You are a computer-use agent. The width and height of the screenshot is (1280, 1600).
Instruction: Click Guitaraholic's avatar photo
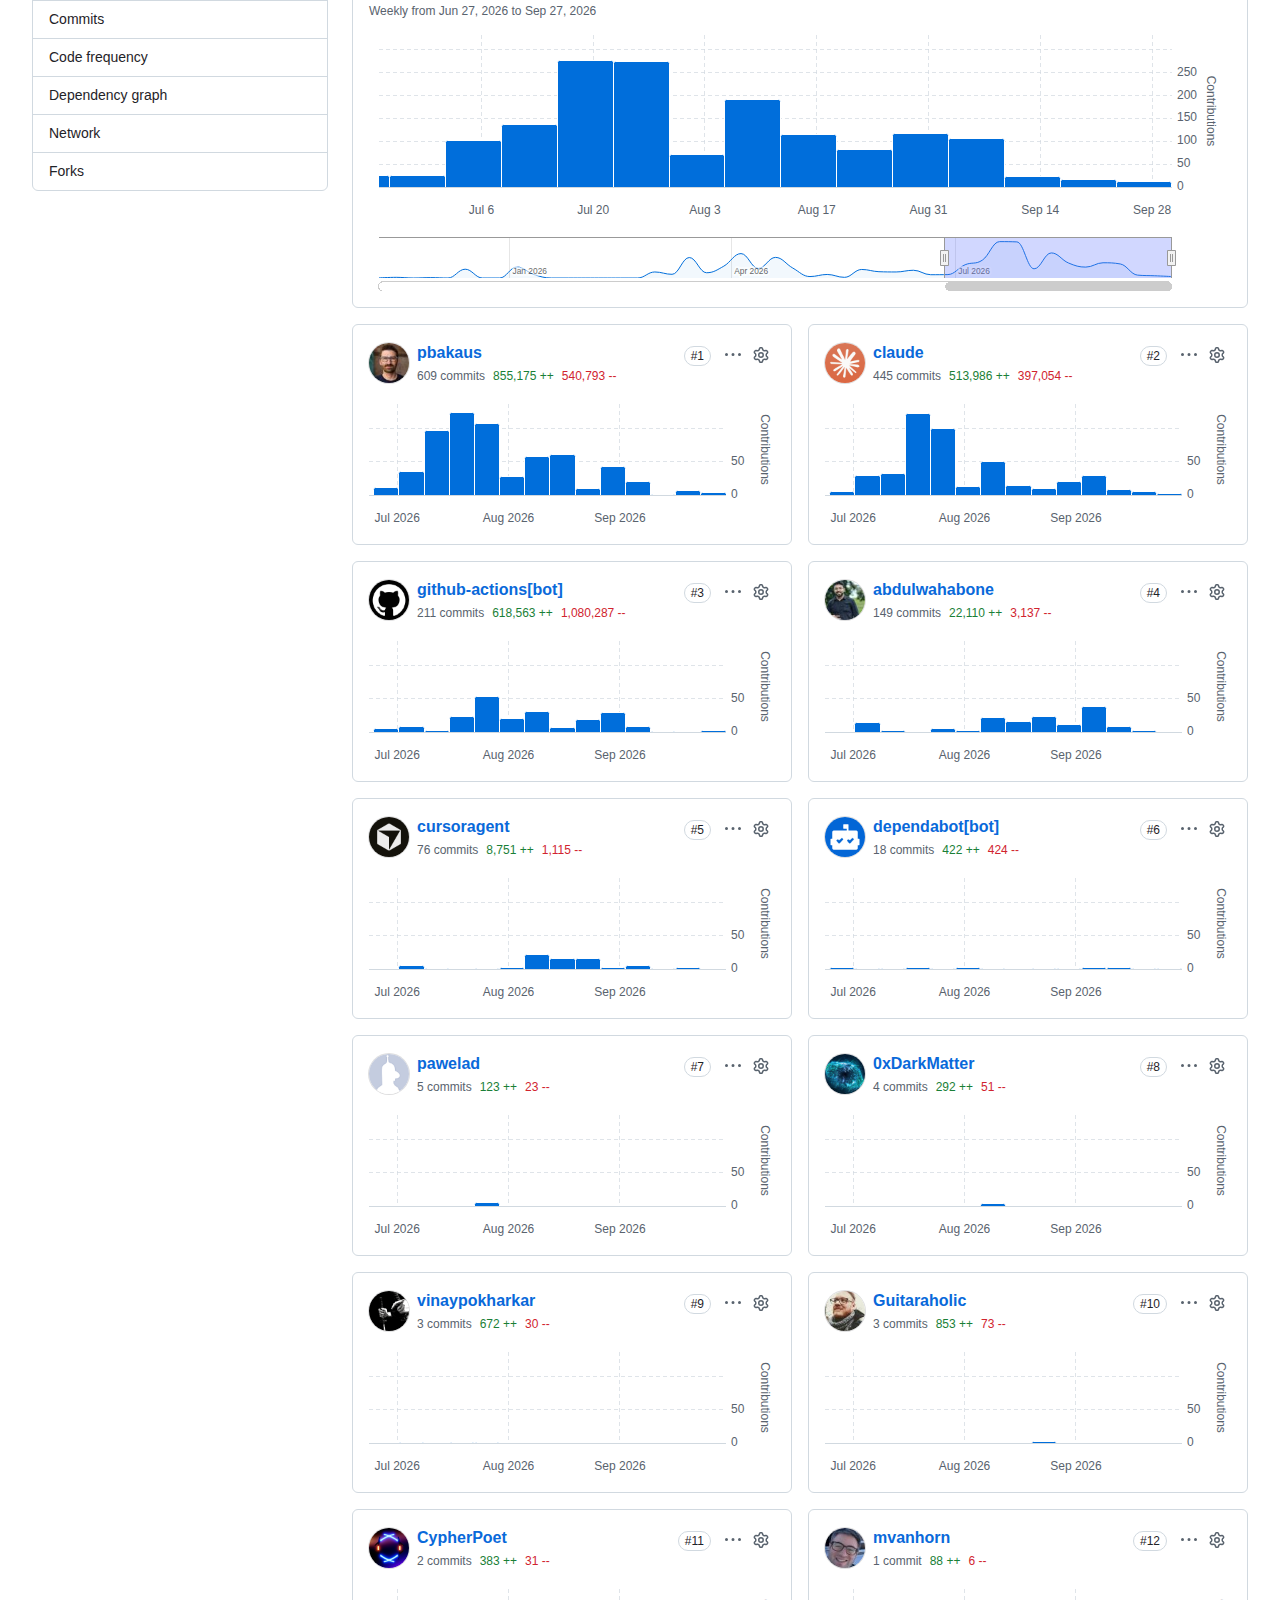[845, 1311]
